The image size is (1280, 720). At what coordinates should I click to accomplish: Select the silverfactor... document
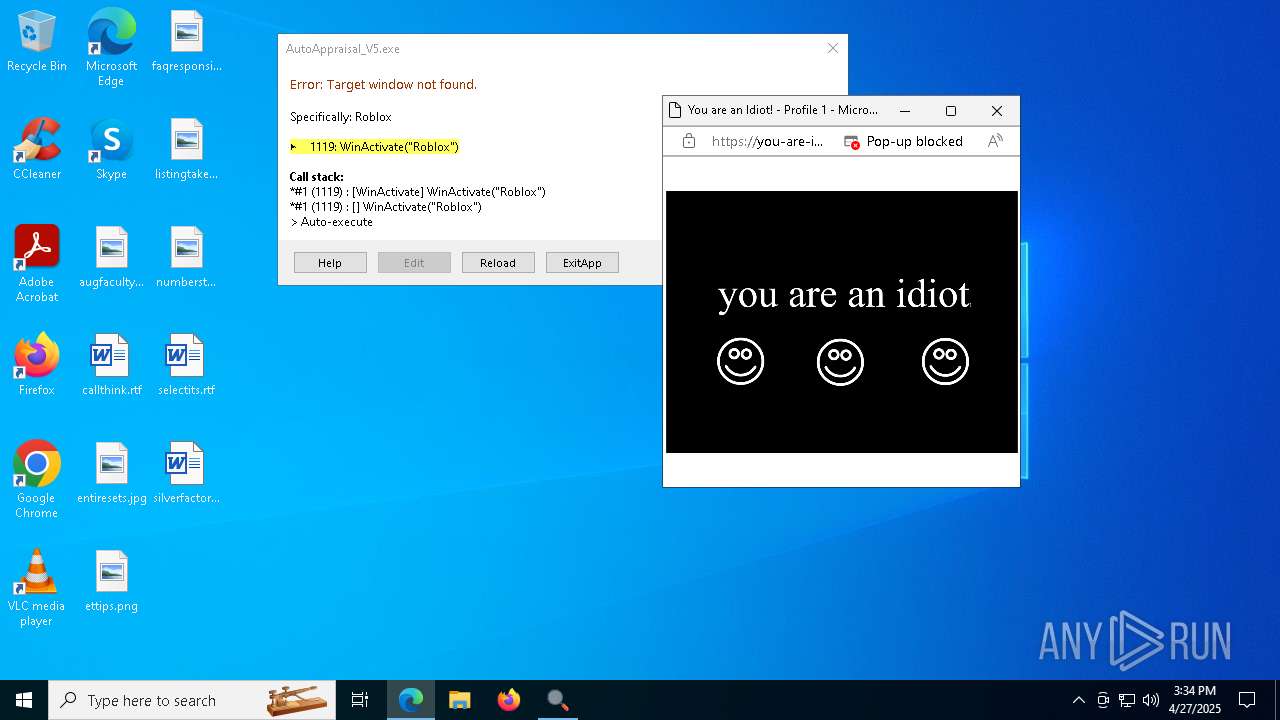point(187,474)
